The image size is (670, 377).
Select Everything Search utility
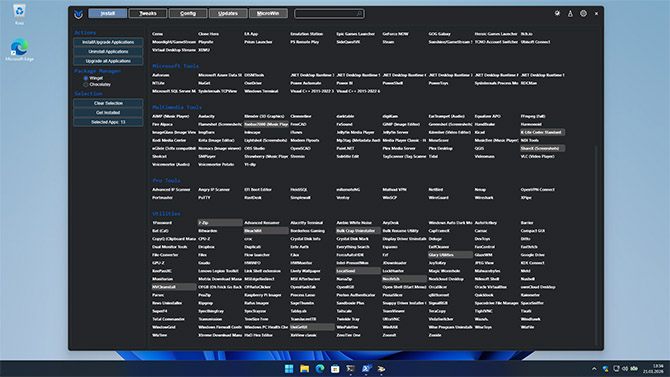click(353, 247)
